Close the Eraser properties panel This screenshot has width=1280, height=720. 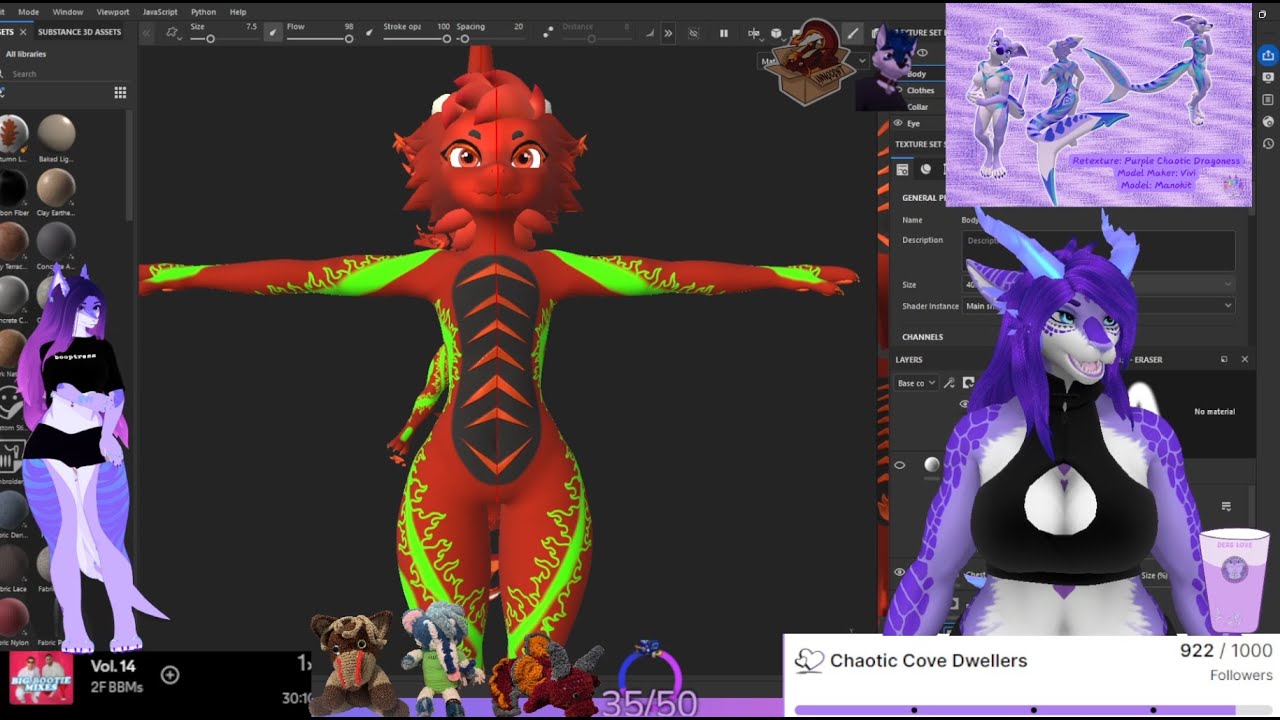(1245, 359)
